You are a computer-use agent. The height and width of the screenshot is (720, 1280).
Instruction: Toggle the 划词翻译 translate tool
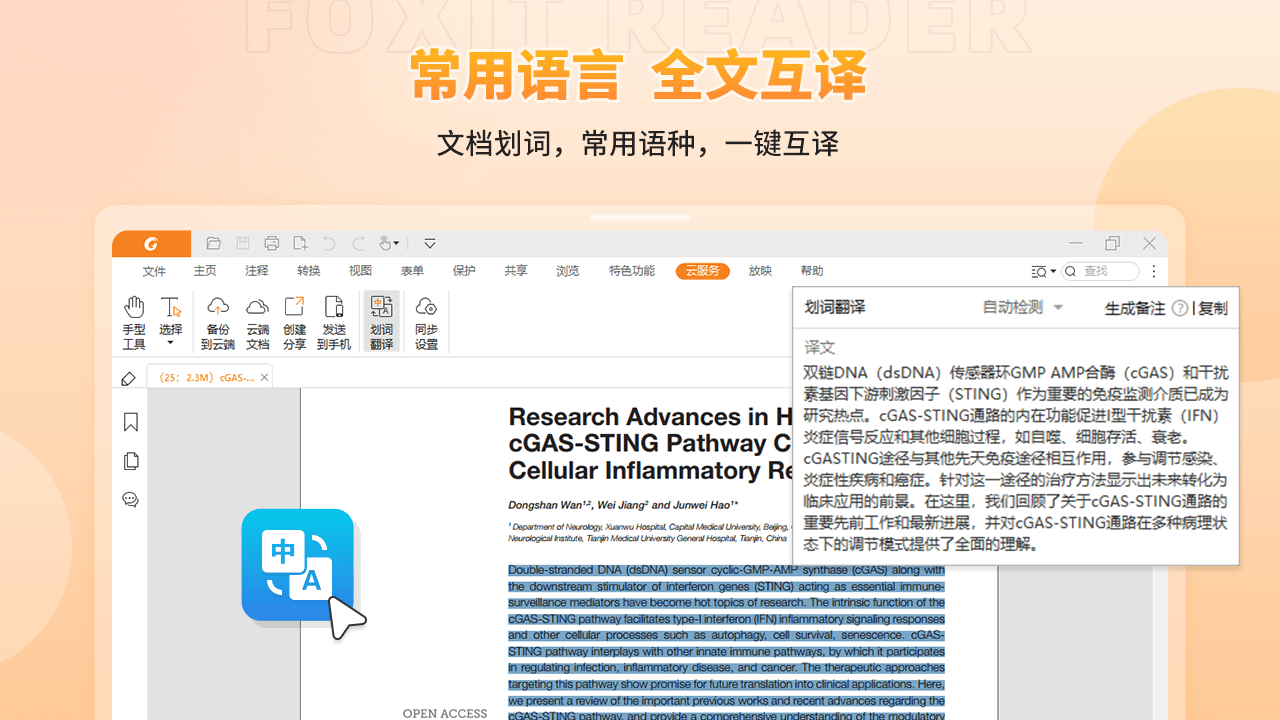[381, 321]
